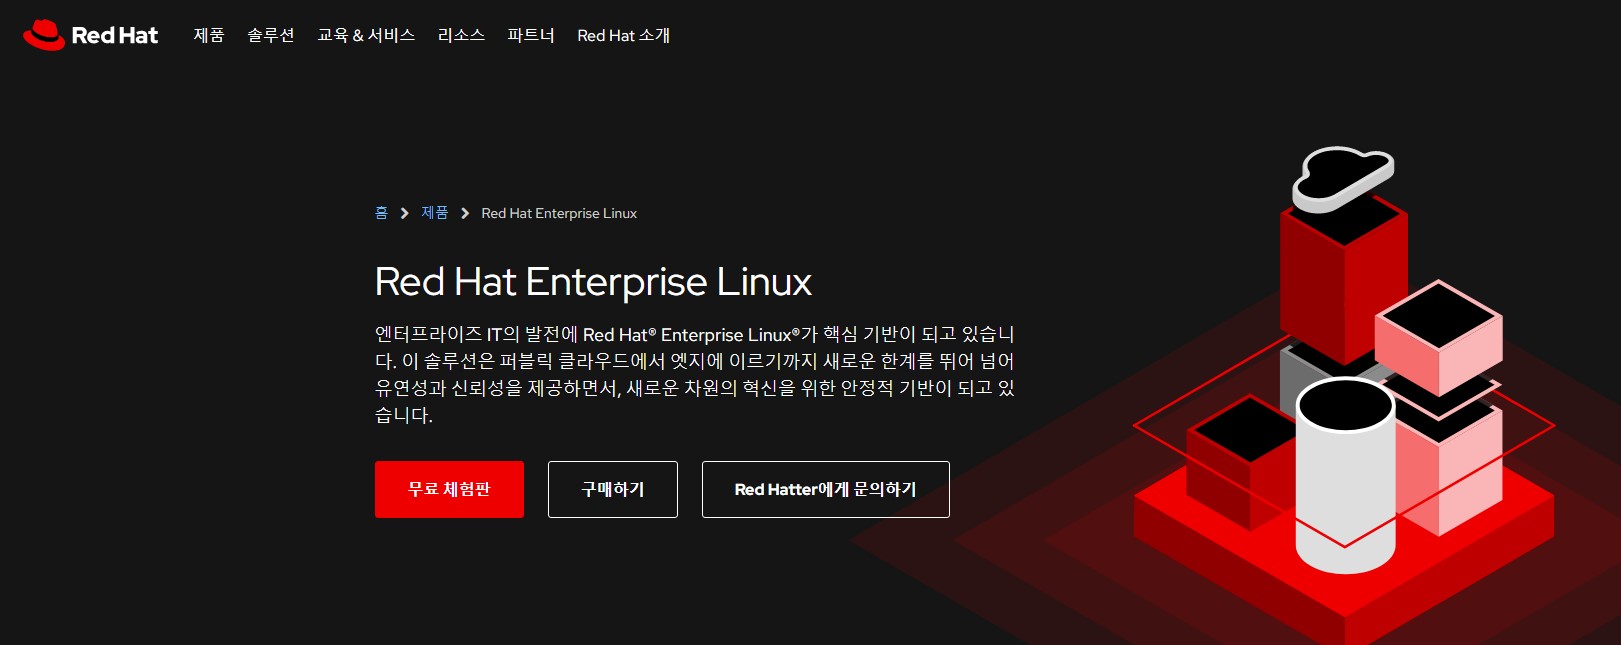Click the Red Hat logo
The image size is (1621, 645).
tap(90, 35)
